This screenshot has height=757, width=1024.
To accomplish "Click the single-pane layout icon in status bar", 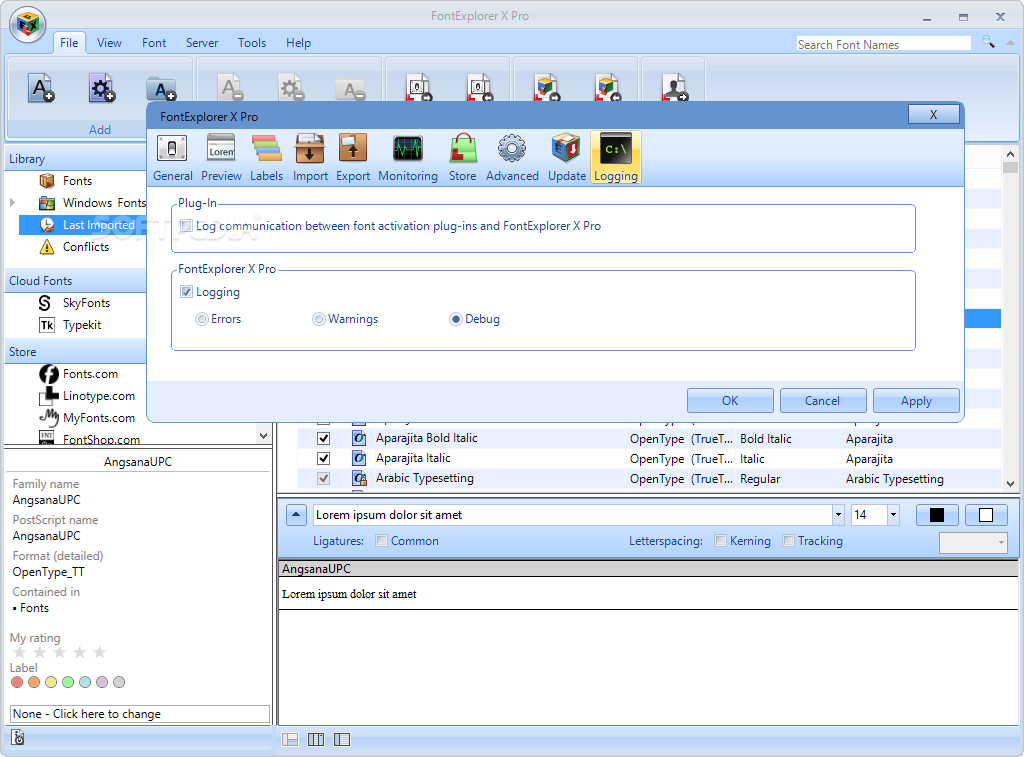I will click(x=290, y=739).
